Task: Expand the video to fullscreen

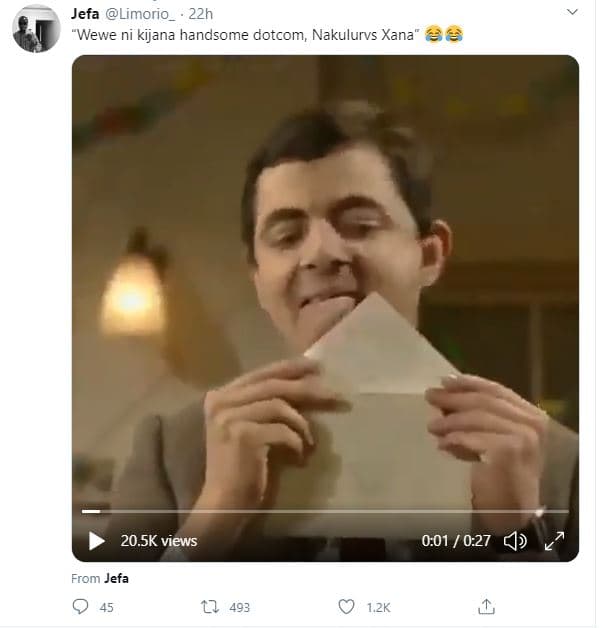Action: 553,541
